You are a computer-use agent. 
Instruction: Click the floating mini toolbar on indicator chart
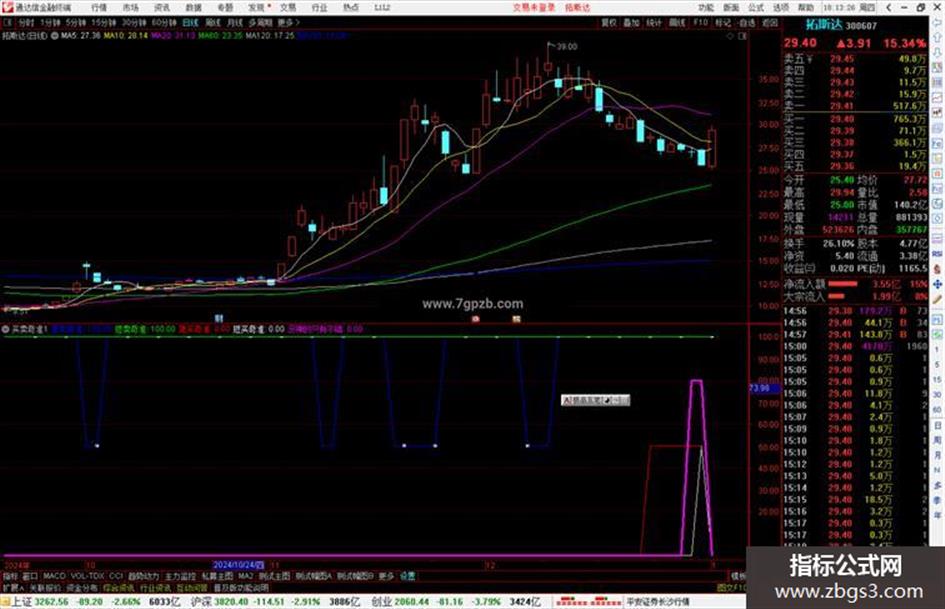click(595, 400)
